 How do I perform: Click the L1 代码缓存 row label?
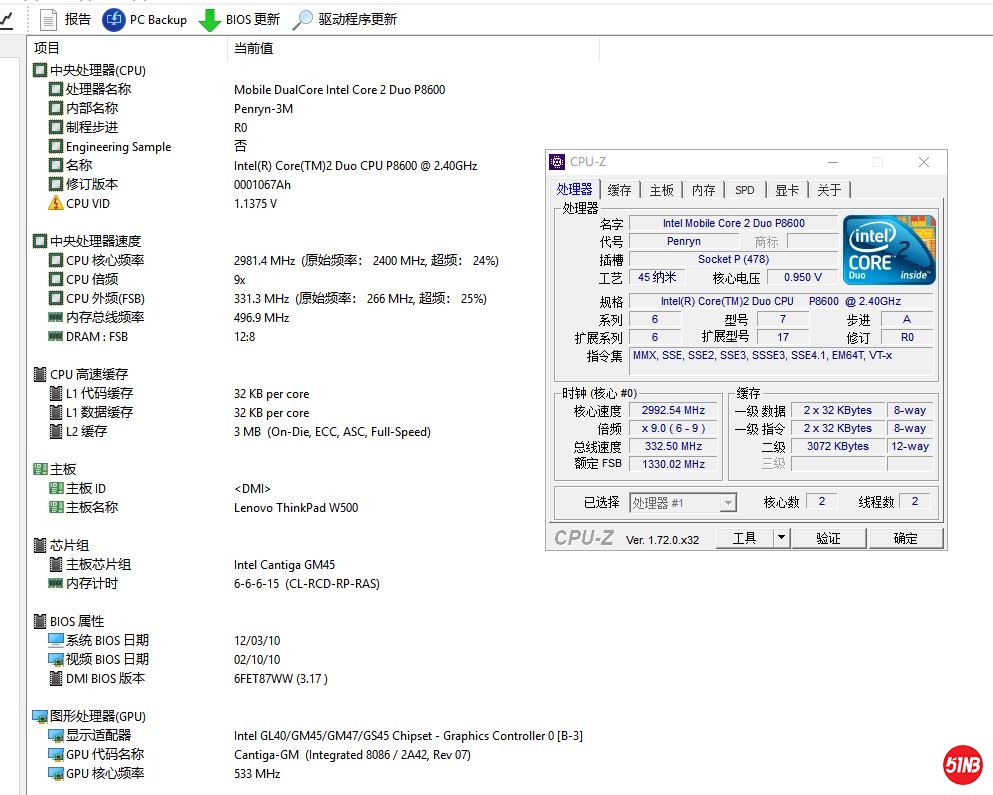pyautogui.click(x=99, y=393)
